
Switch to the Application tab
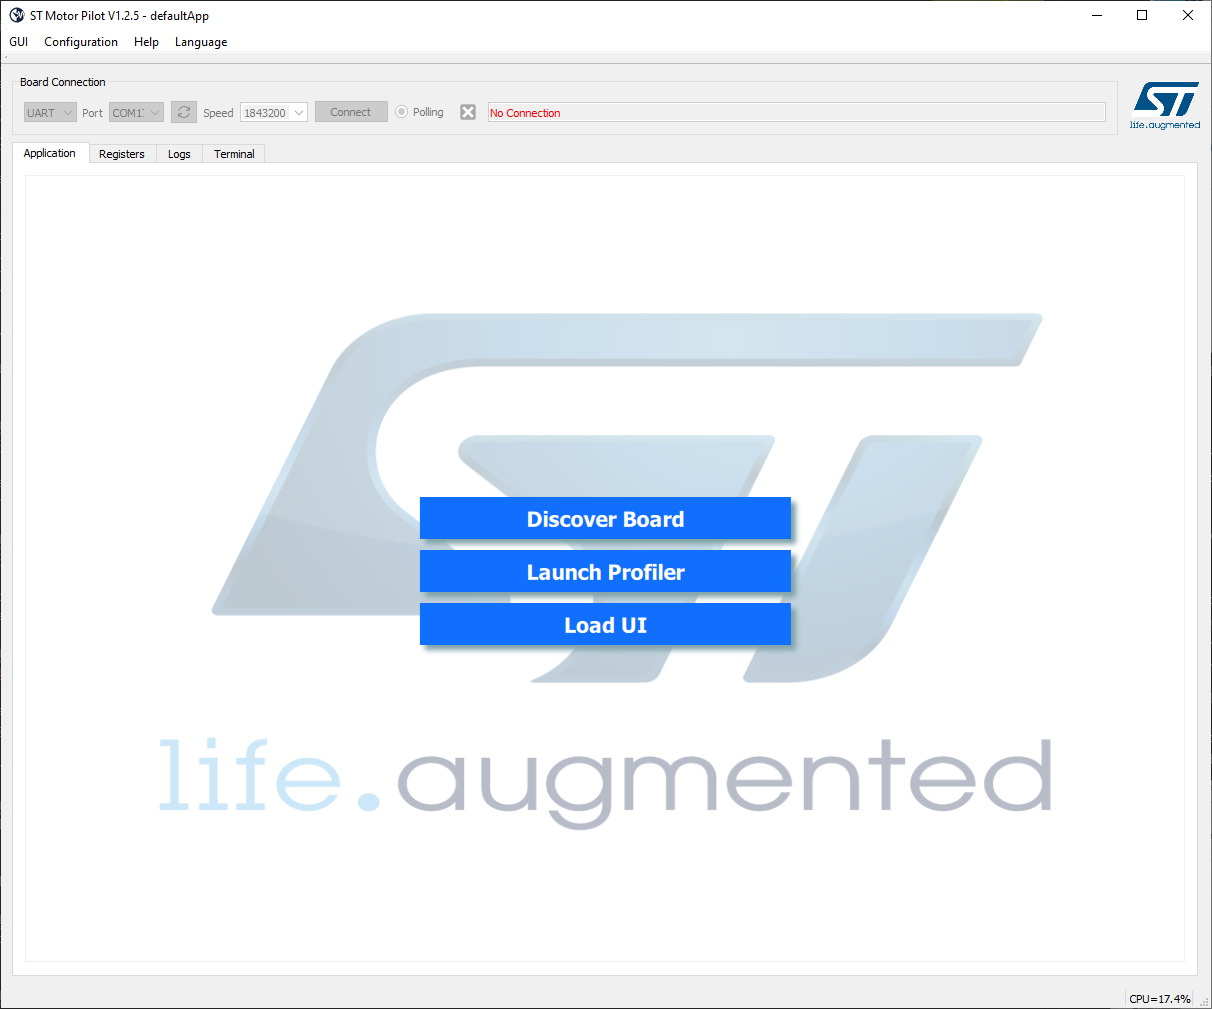tap(50, 153)
